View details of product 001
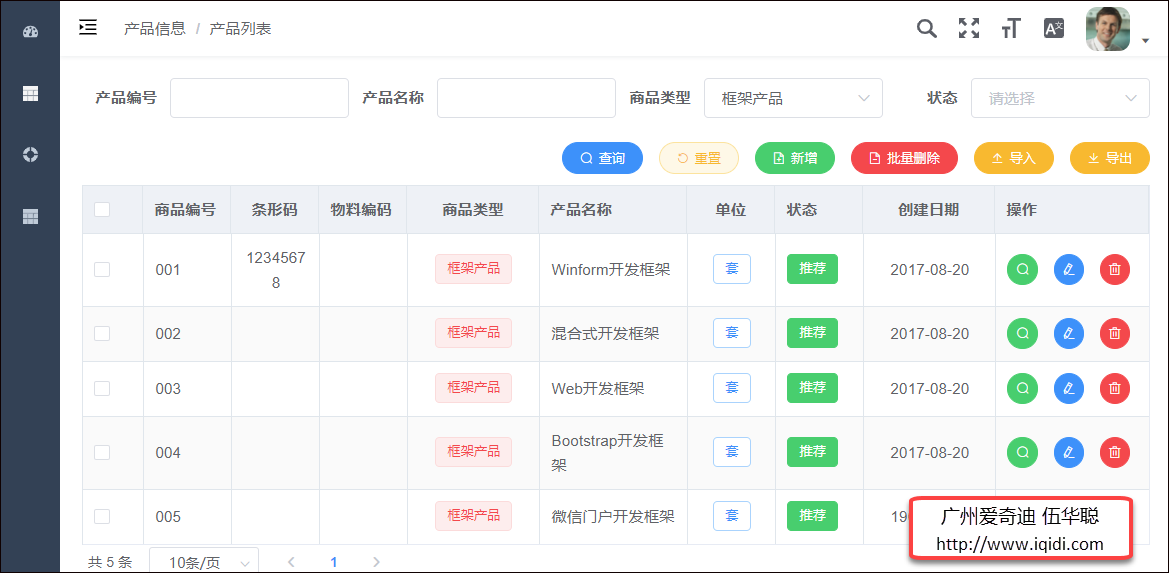 point(1022,269)
